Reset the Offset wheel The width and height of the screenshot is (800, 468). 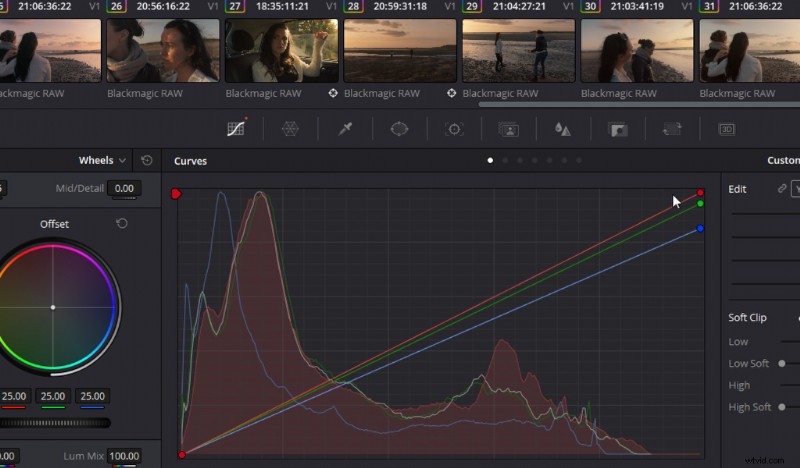click(121, 224)
